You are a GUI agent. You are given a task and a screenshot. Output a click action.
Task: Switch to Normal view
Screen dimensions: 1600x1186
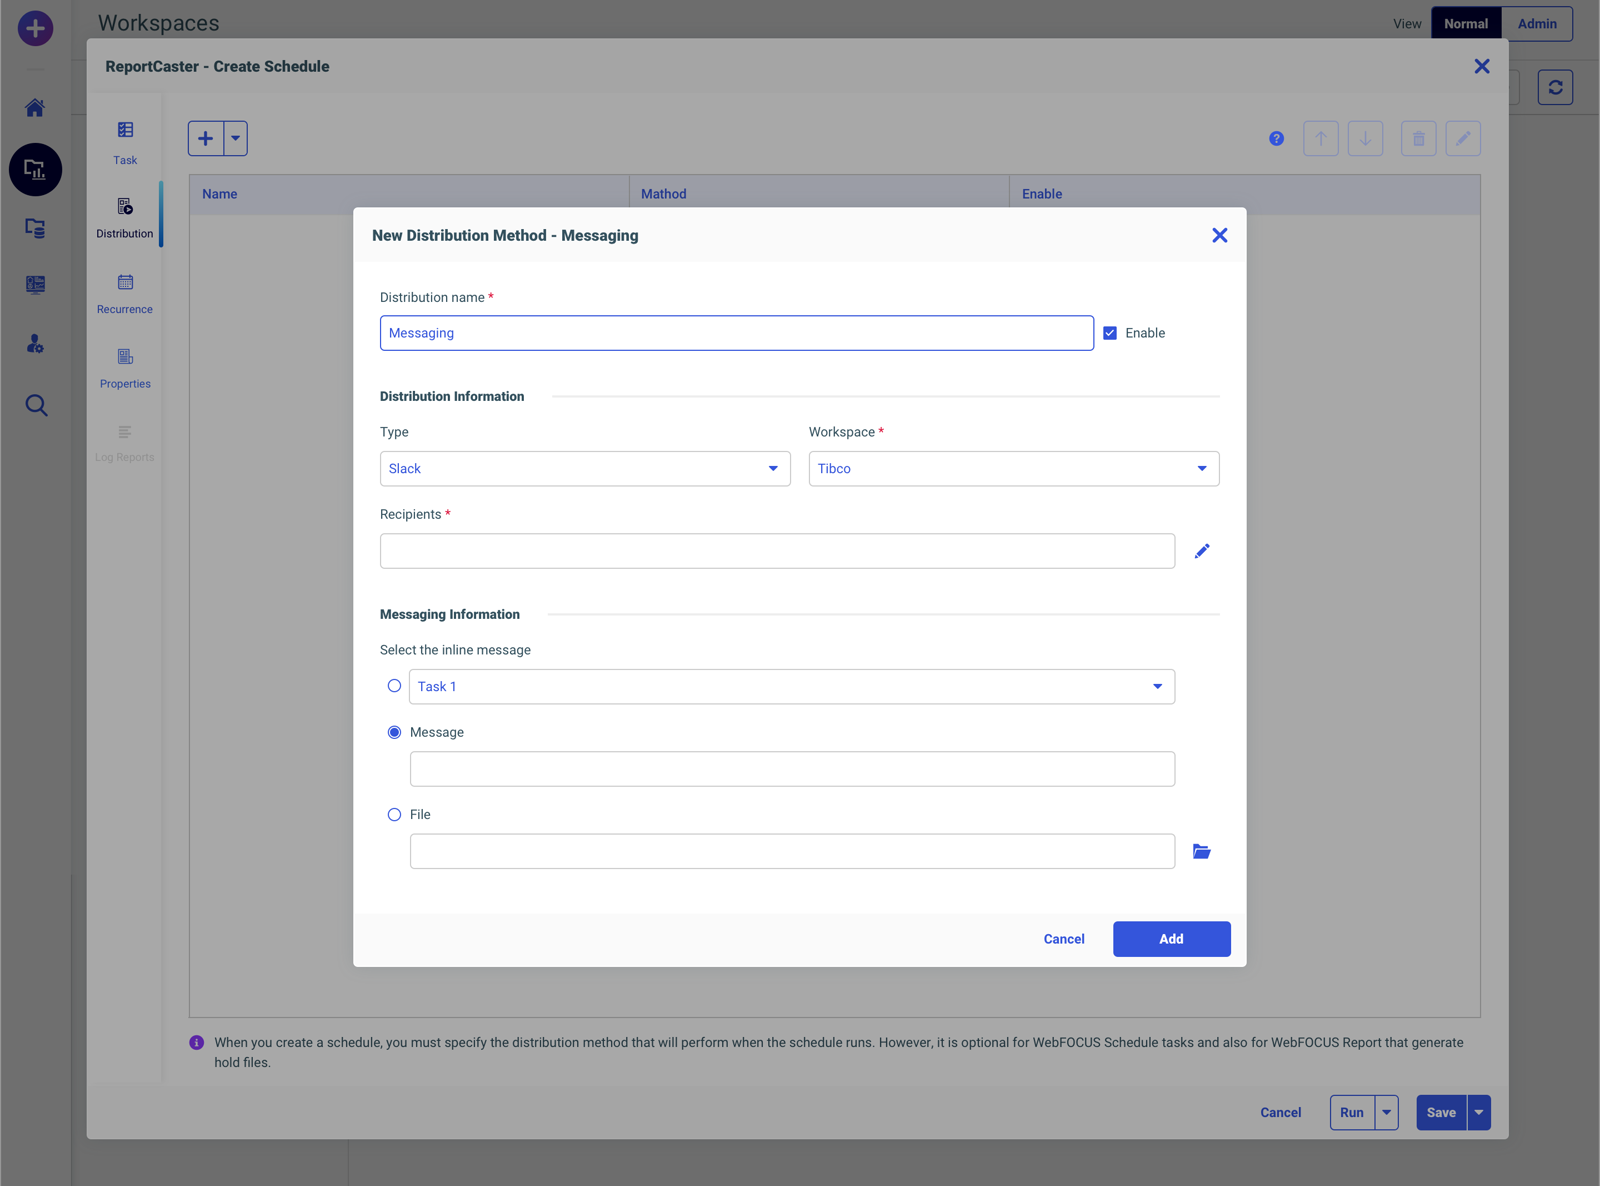(x=1466, y=24)
